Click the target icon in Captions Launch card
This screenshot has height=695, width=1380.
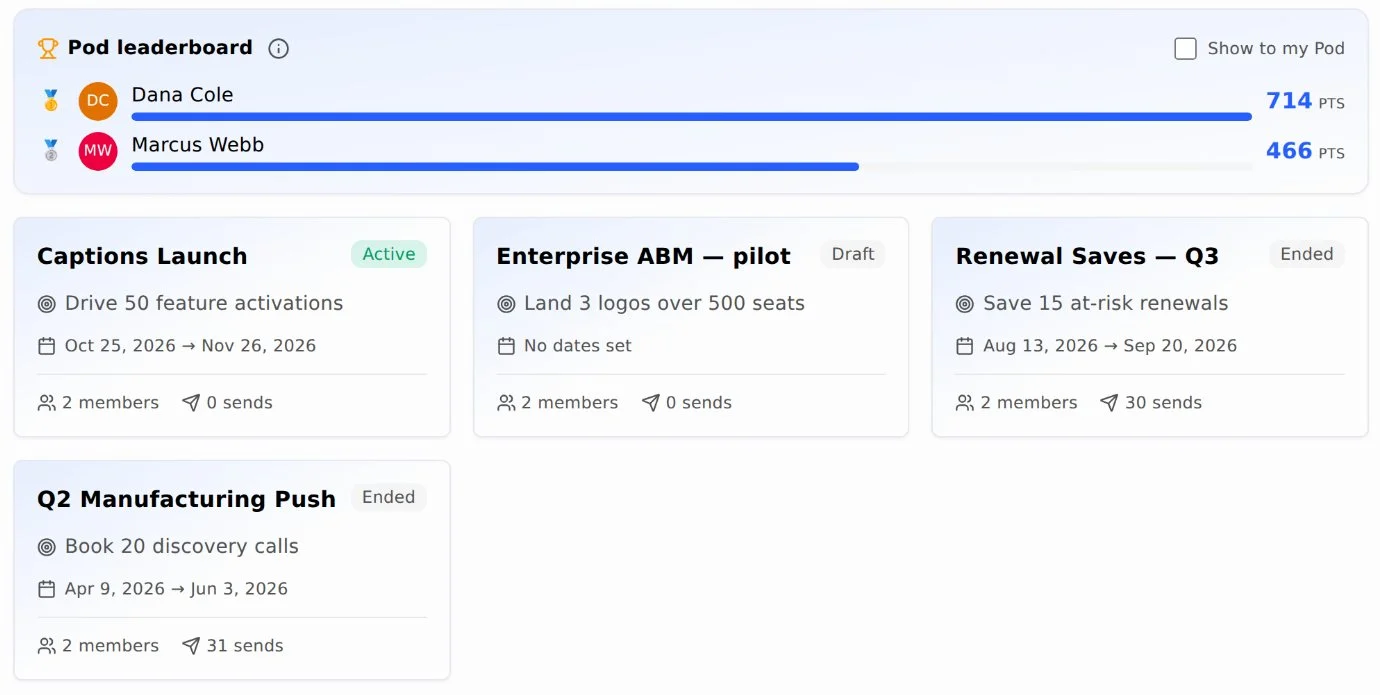(46, 304)
